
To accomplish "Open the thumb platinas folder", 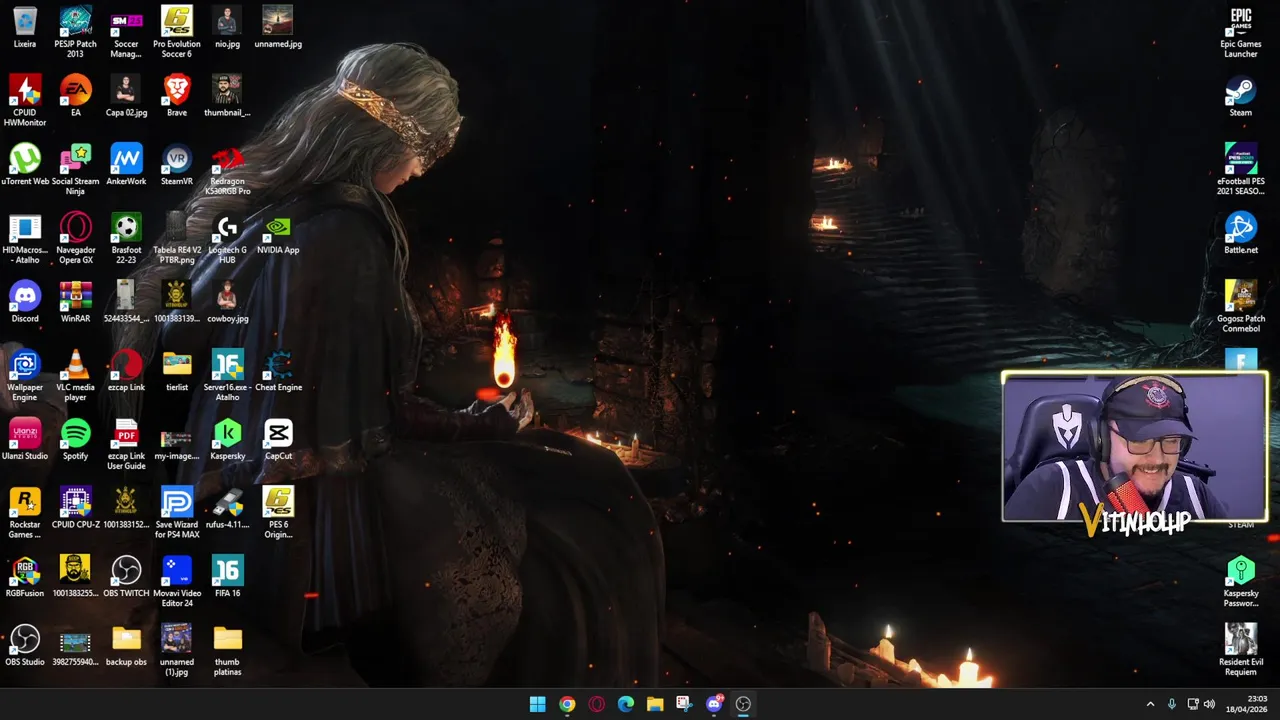I will (x=227, y=650).
